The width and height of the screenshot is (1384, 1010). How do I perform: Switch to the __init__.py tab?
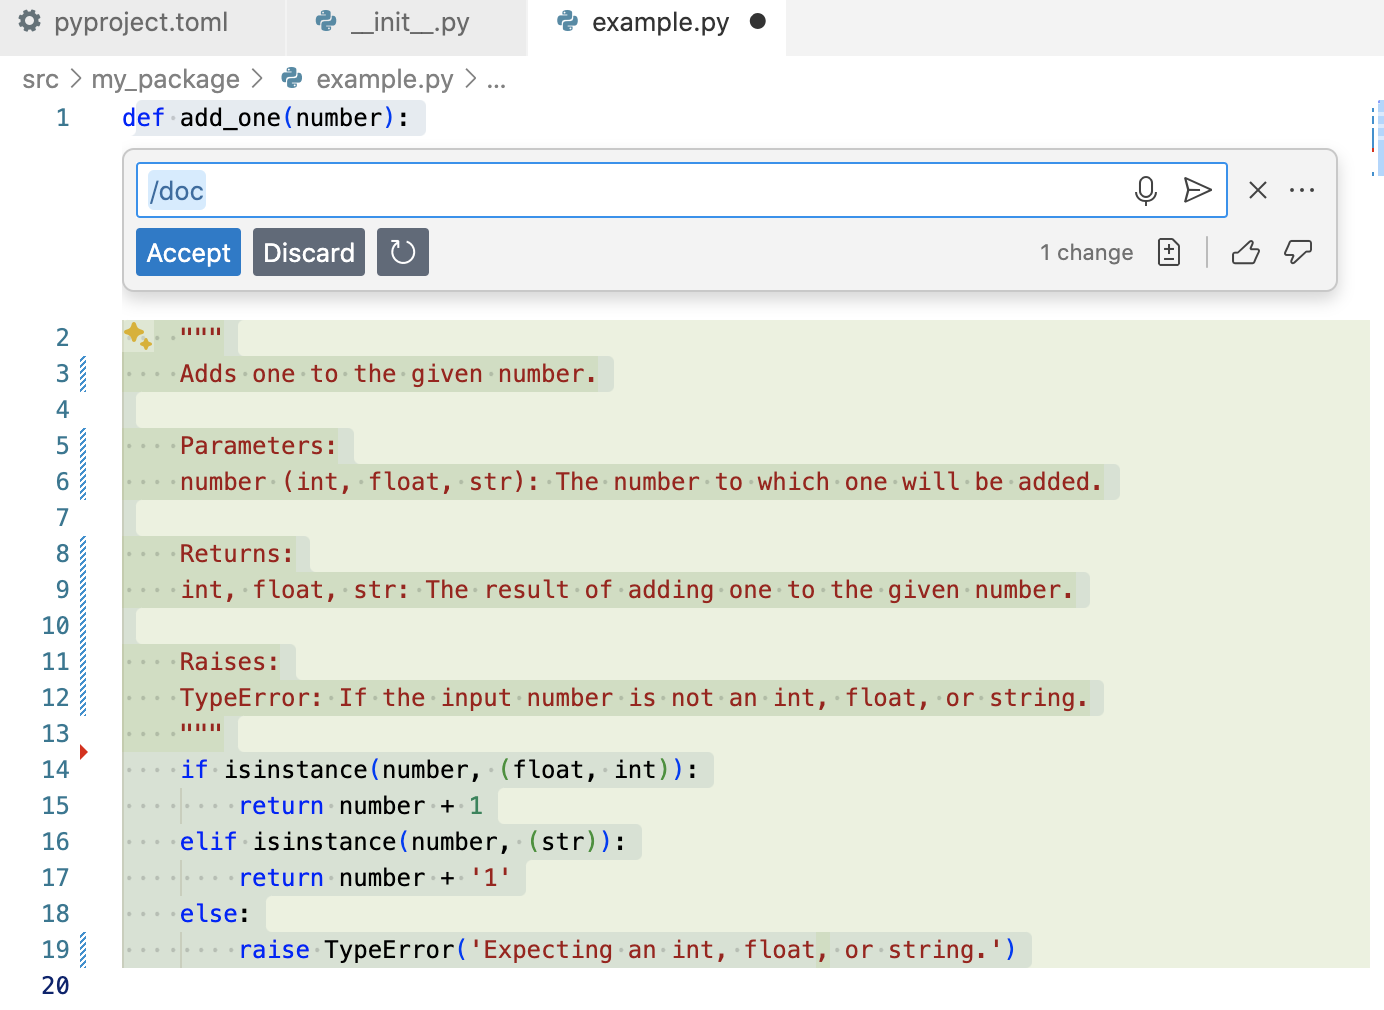tap(409, 22)
